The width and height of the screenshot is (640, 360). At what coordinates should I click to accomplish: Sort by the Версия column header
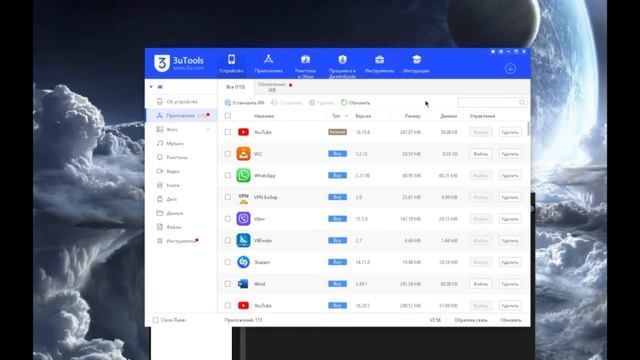(x=363, y=116)
